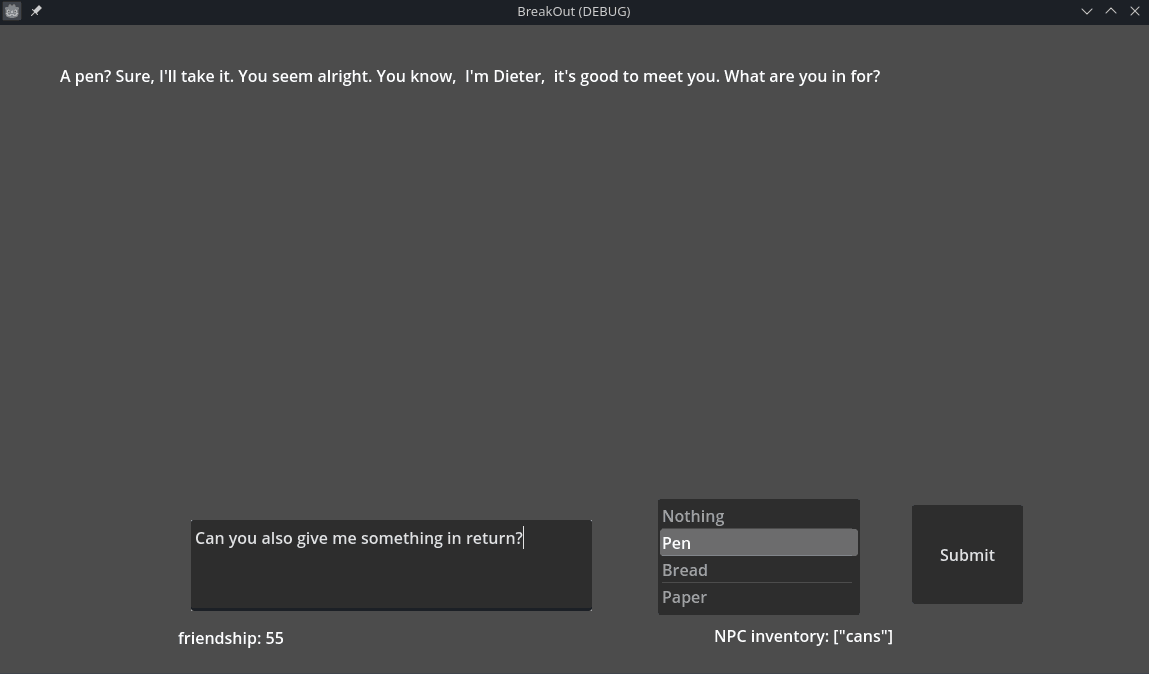1149x674 pixels.
Task: Click the "cans" entry in NPC inventory
Action: [863, 636]
